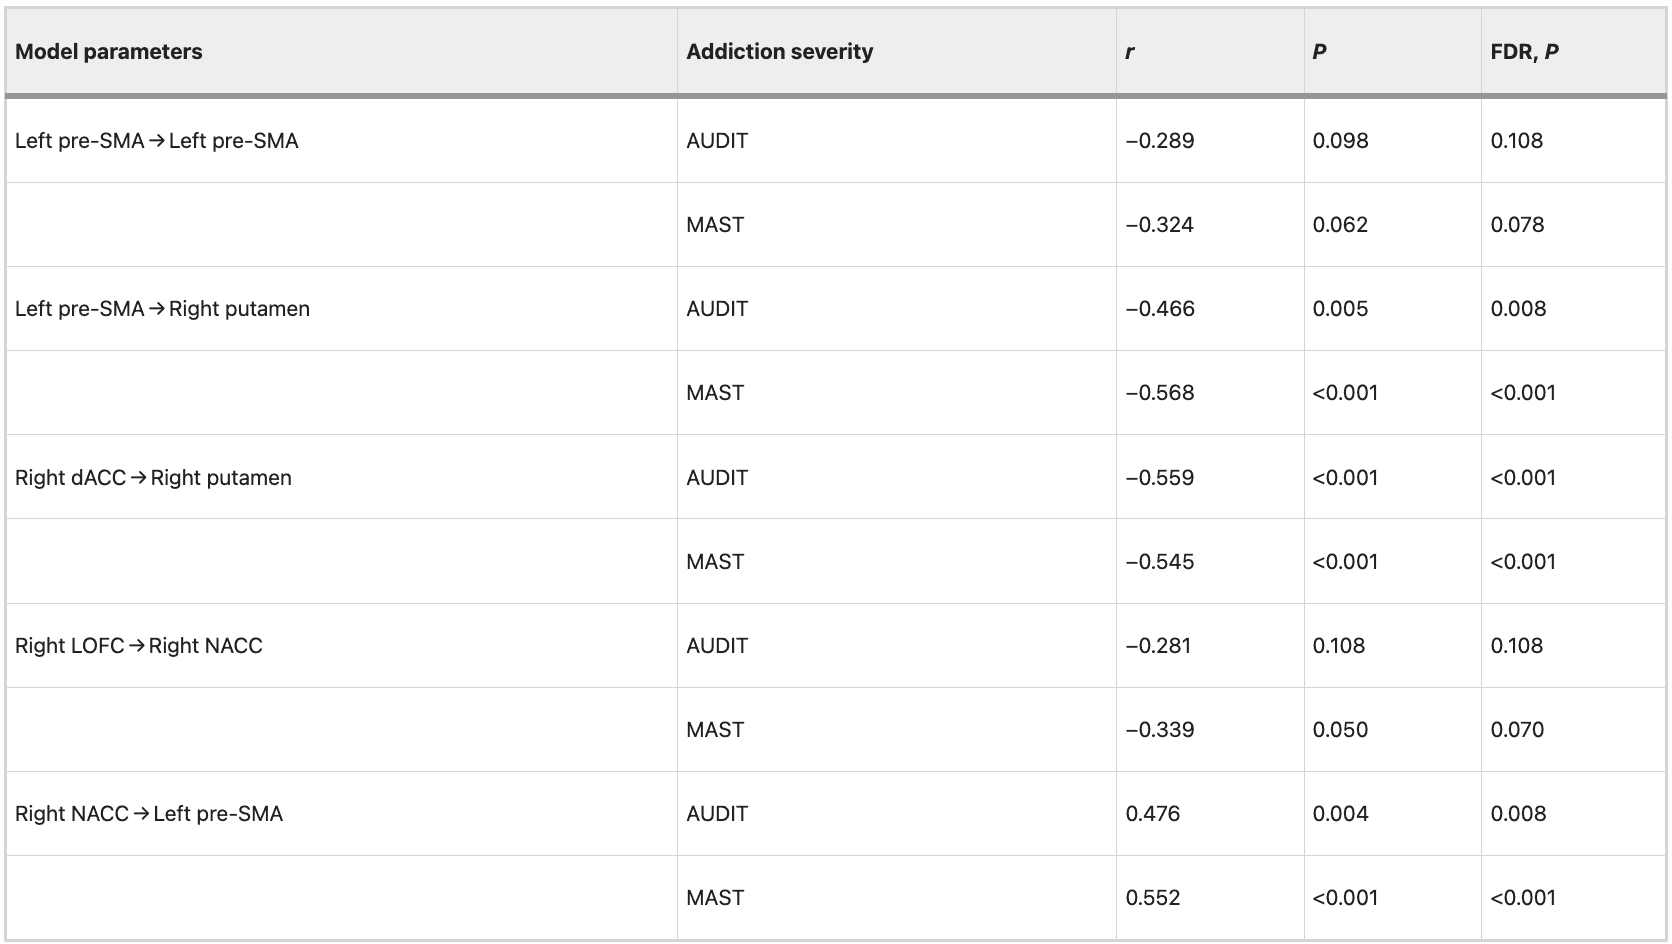Select the Left pre-SMA → Left pre-SMA row label
Image resolution: width=1672 pixels, height=944 pixels.
click(x=157, y=141)
